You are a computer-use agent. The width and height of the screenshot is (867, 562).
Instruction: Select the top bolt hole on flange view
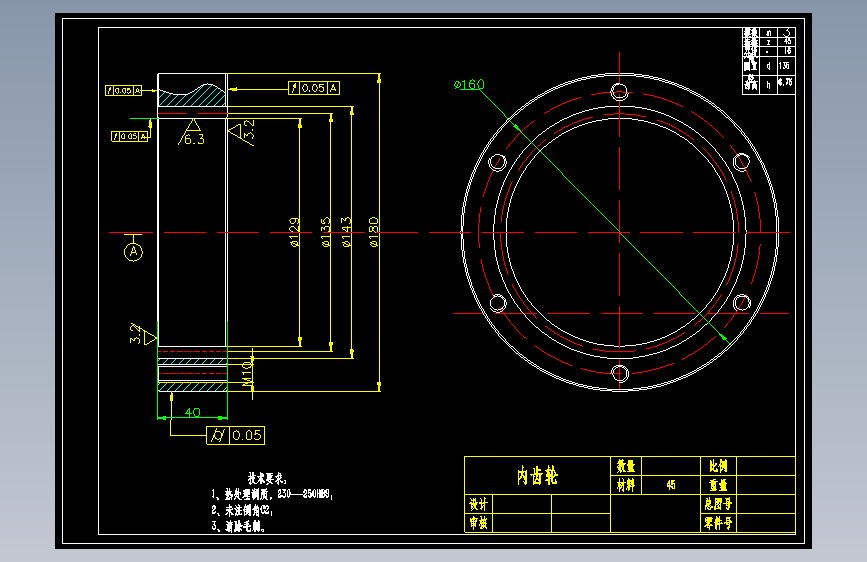[619, 91]
